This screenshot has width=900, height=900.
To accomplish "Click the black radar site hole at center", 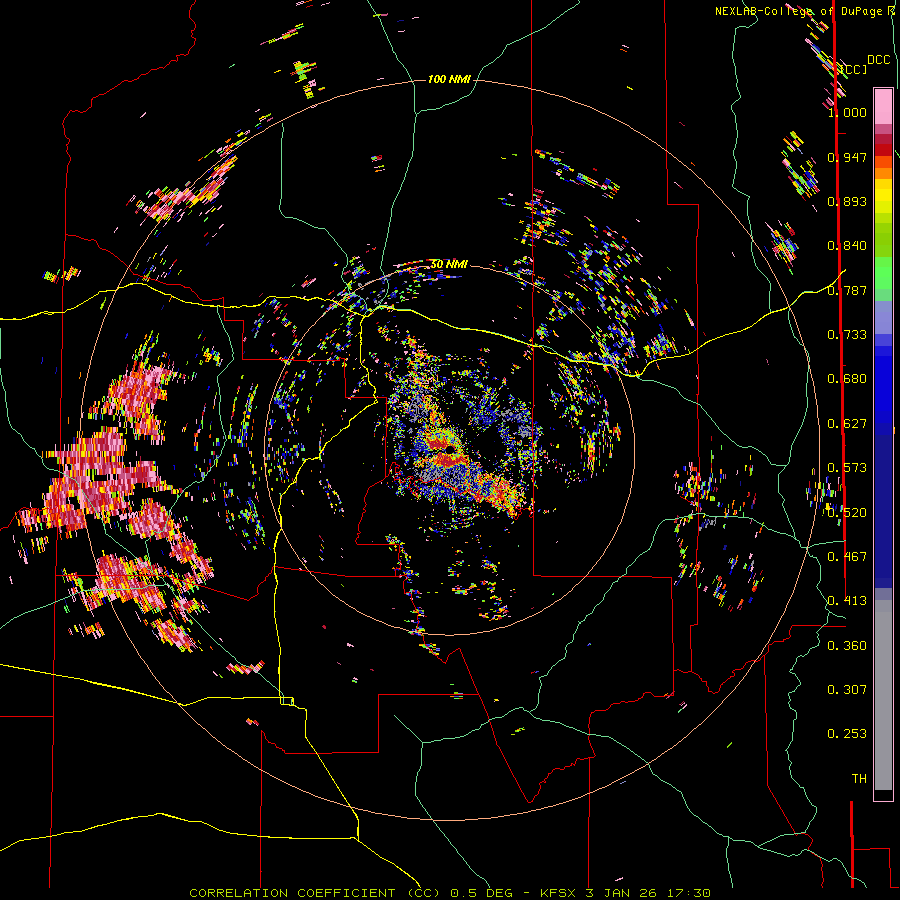I will [x=449, y=449].
